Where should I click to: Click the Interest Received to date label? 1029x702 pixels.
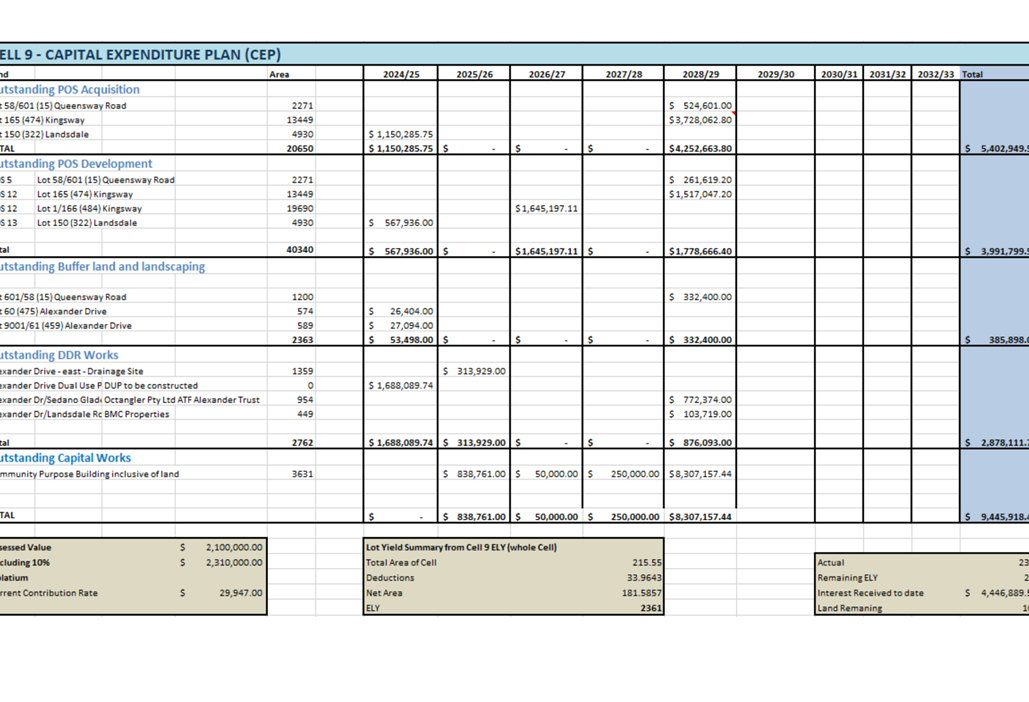(870, 593)
